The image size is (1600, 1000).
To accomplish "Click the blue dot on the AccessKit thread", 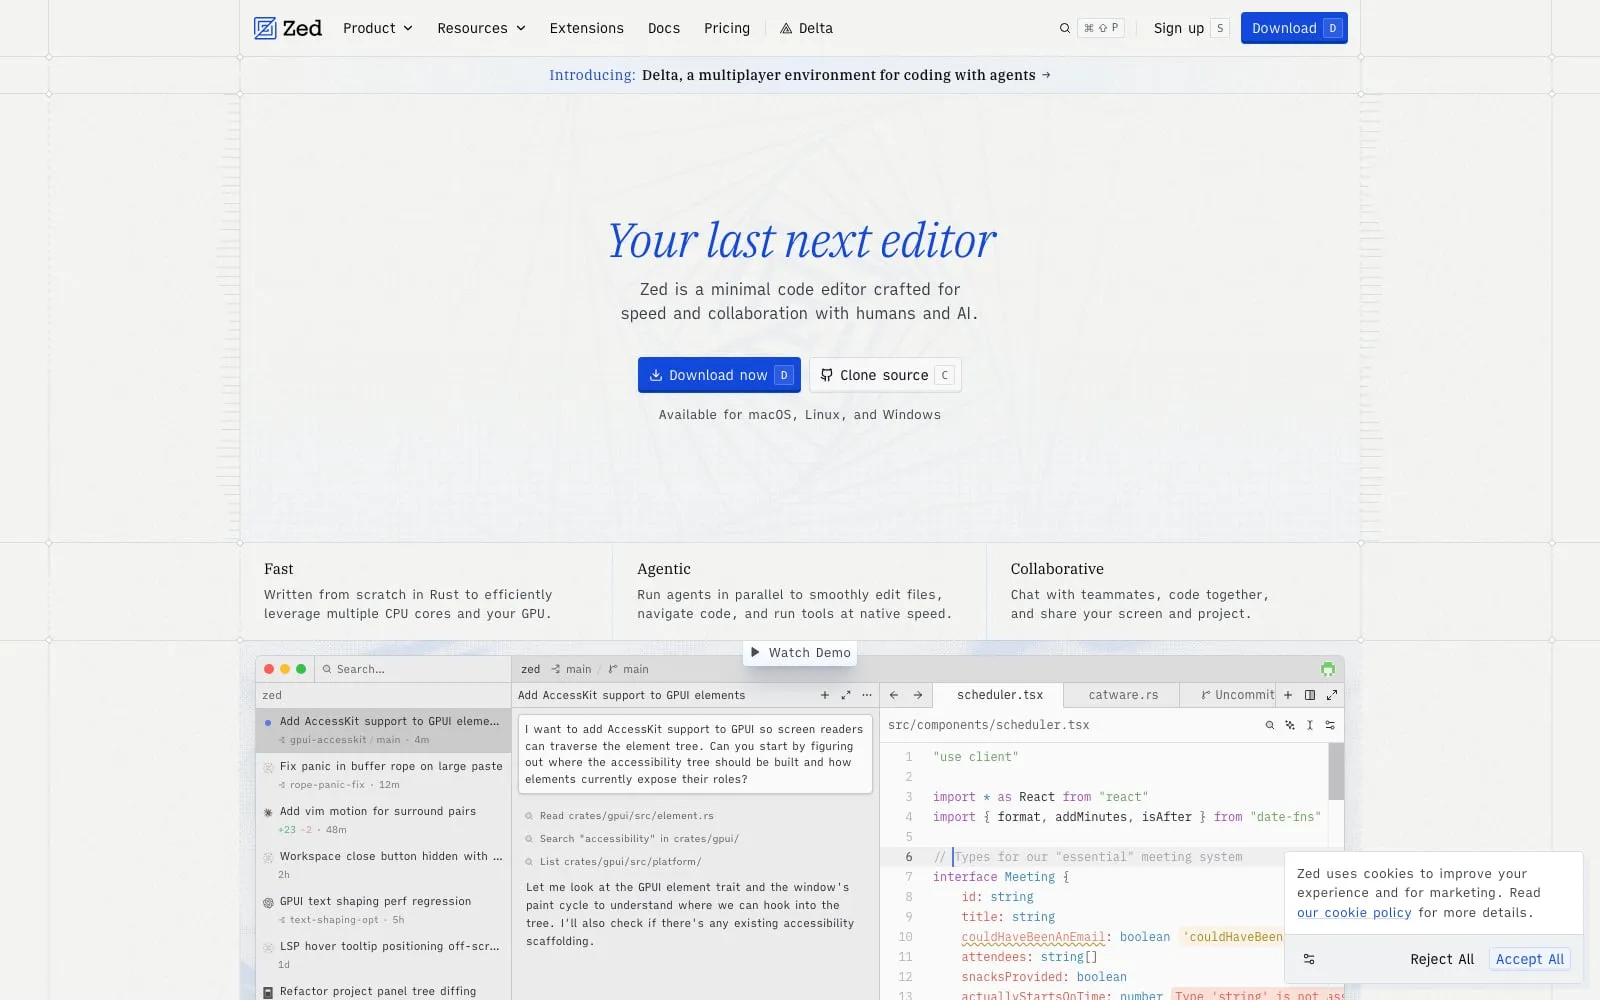I will click(268, 722).
